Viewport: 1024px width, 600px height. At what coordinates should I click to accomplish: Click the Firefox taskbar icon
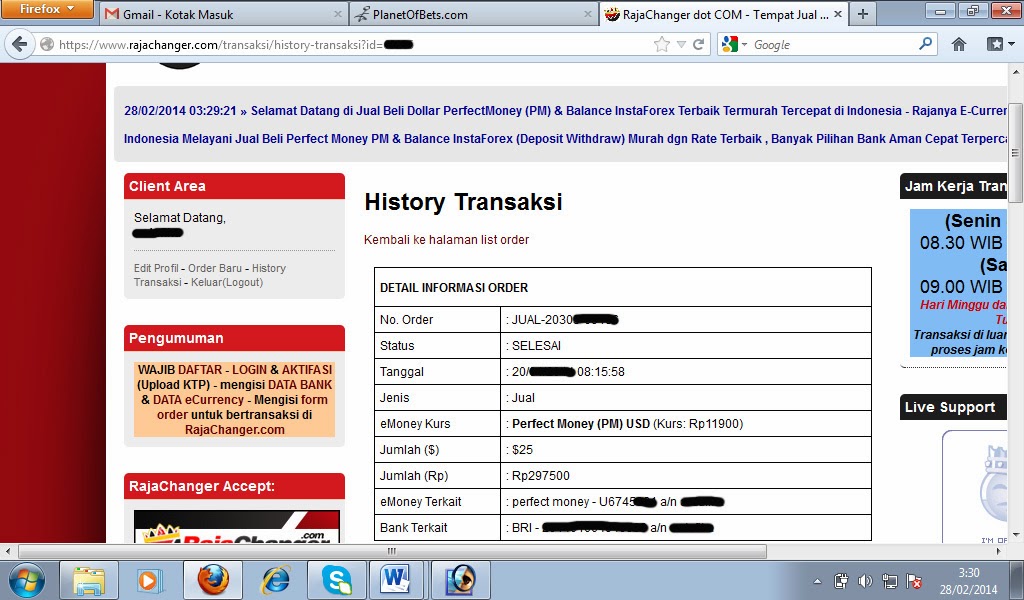click(213, 580)
